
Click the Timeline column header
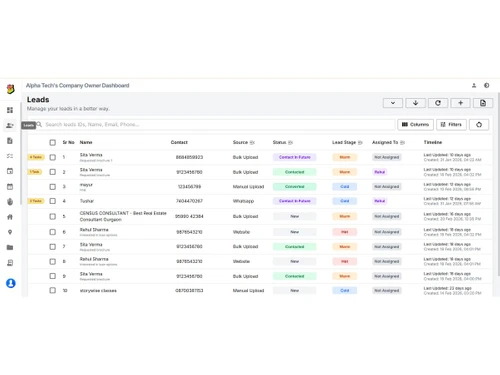coord(433,142)
